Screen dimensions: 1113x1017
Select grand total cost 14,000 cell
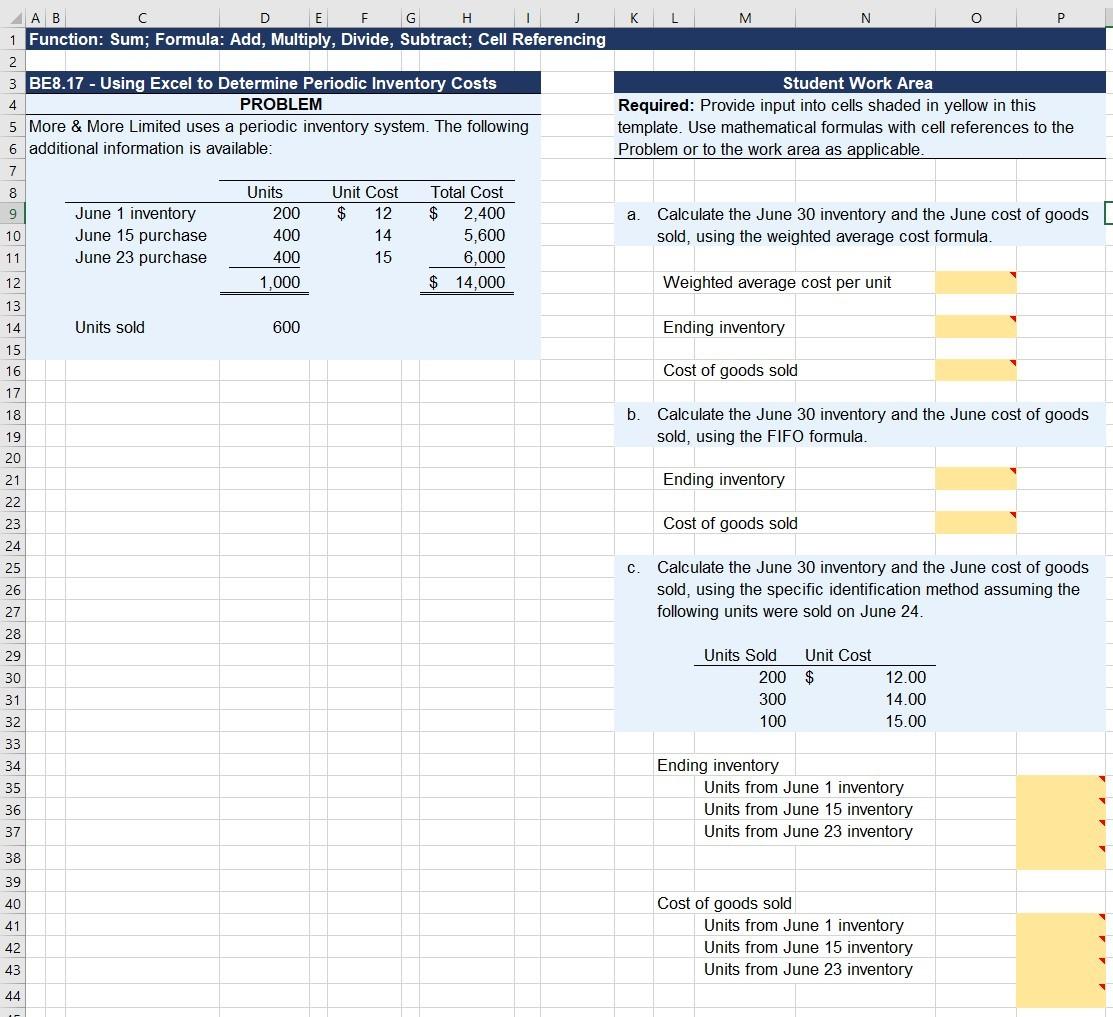(x=466, y=282)
